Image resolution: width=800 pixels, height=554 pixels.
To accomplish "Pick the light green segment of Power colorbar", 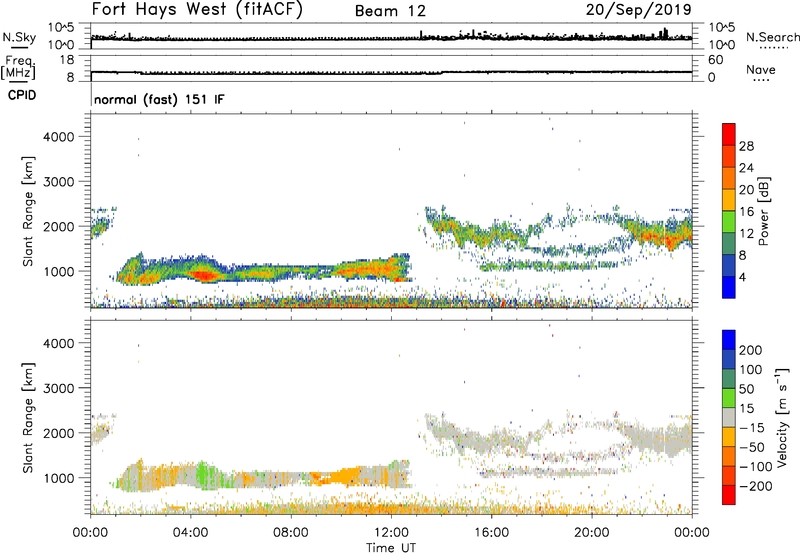I will click(729, 222).
